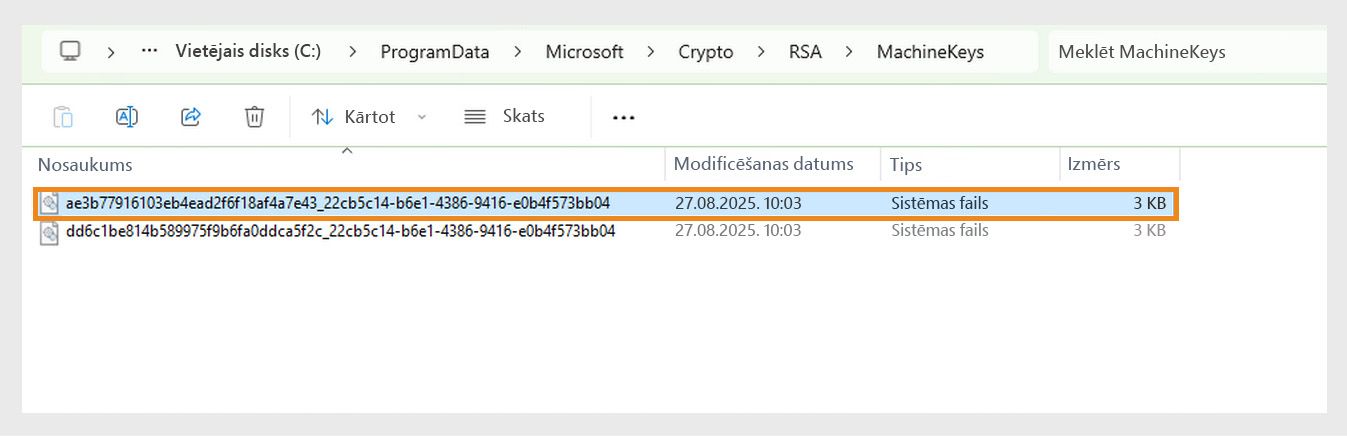The width and height of the screenshot is (1347, 436).
Task: Select the file starting with dd6c1be814b5
Action: (x=340, y=232)
